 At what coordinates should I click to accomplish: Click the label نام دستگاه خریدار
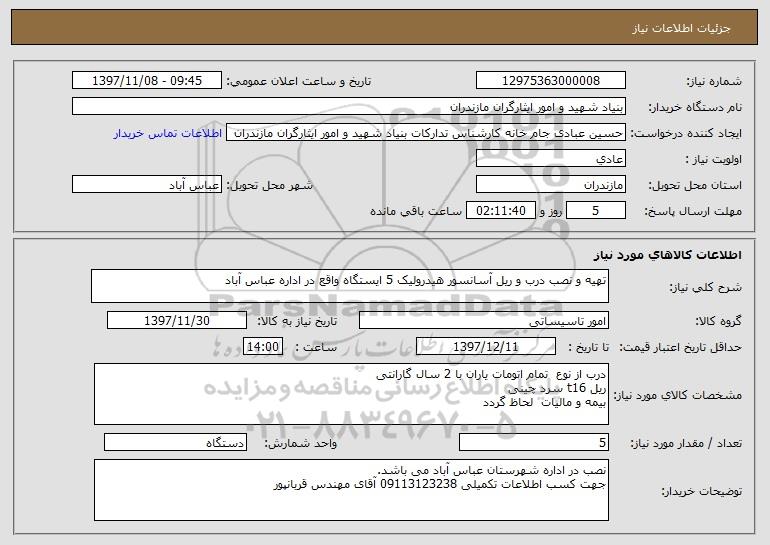[695, 108]
